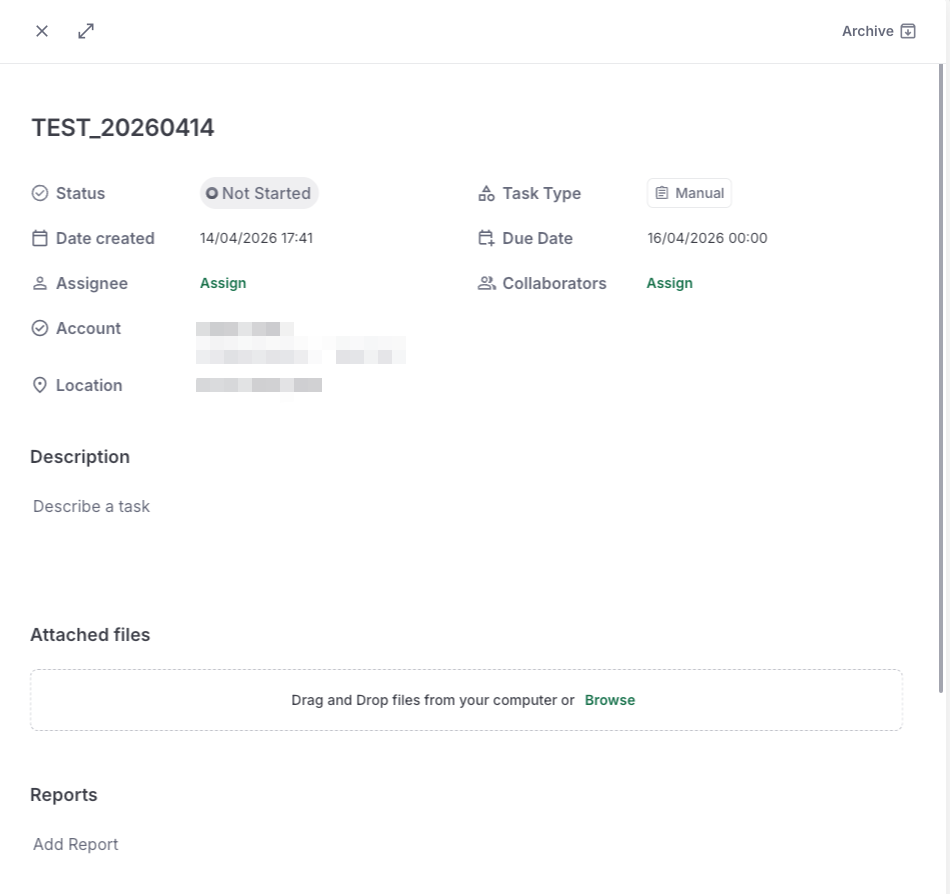Viewport: 950px width, 894px height.
Task: Click the Location pin icon
Action: coord(39,385)
